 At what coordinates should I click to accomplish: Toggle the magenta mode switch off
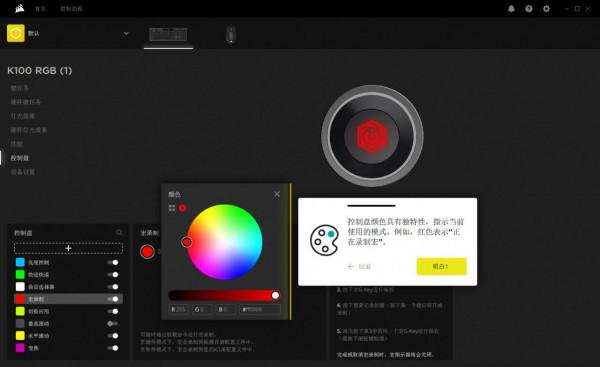pos(113,348)
